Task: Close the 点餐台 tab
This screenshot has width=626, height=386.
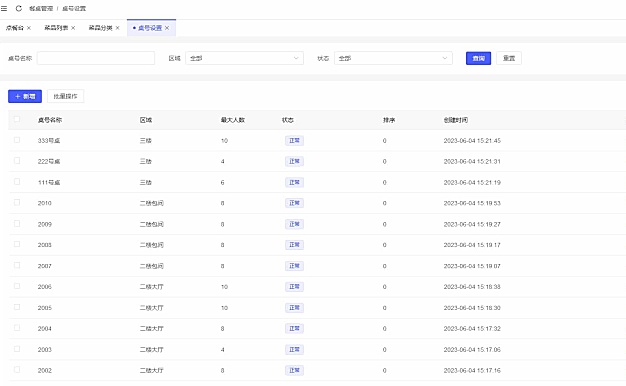Action: pos(29,28)
